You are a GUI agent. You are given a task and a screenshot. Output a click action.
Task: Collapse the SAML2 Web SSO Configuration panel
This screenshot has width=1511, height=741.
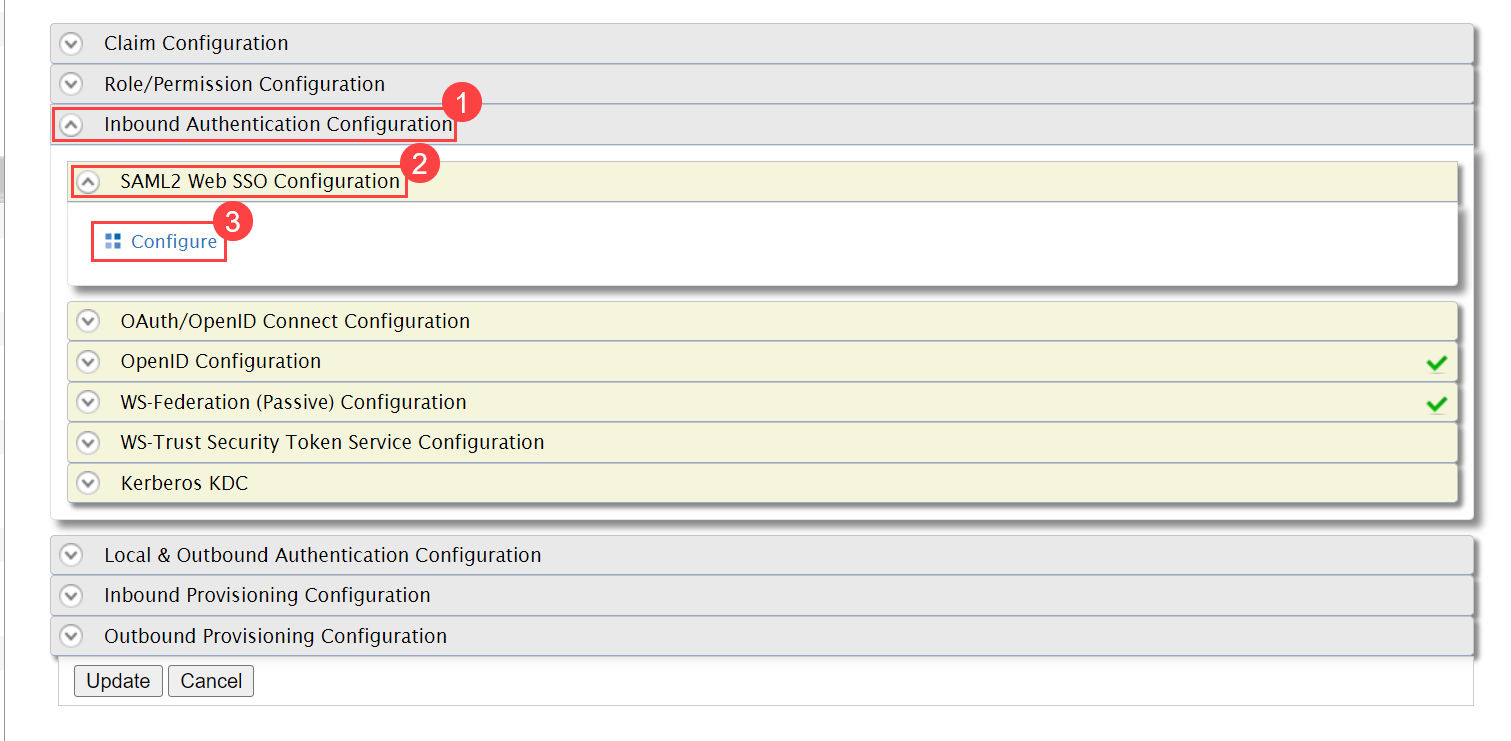(88, 181)
